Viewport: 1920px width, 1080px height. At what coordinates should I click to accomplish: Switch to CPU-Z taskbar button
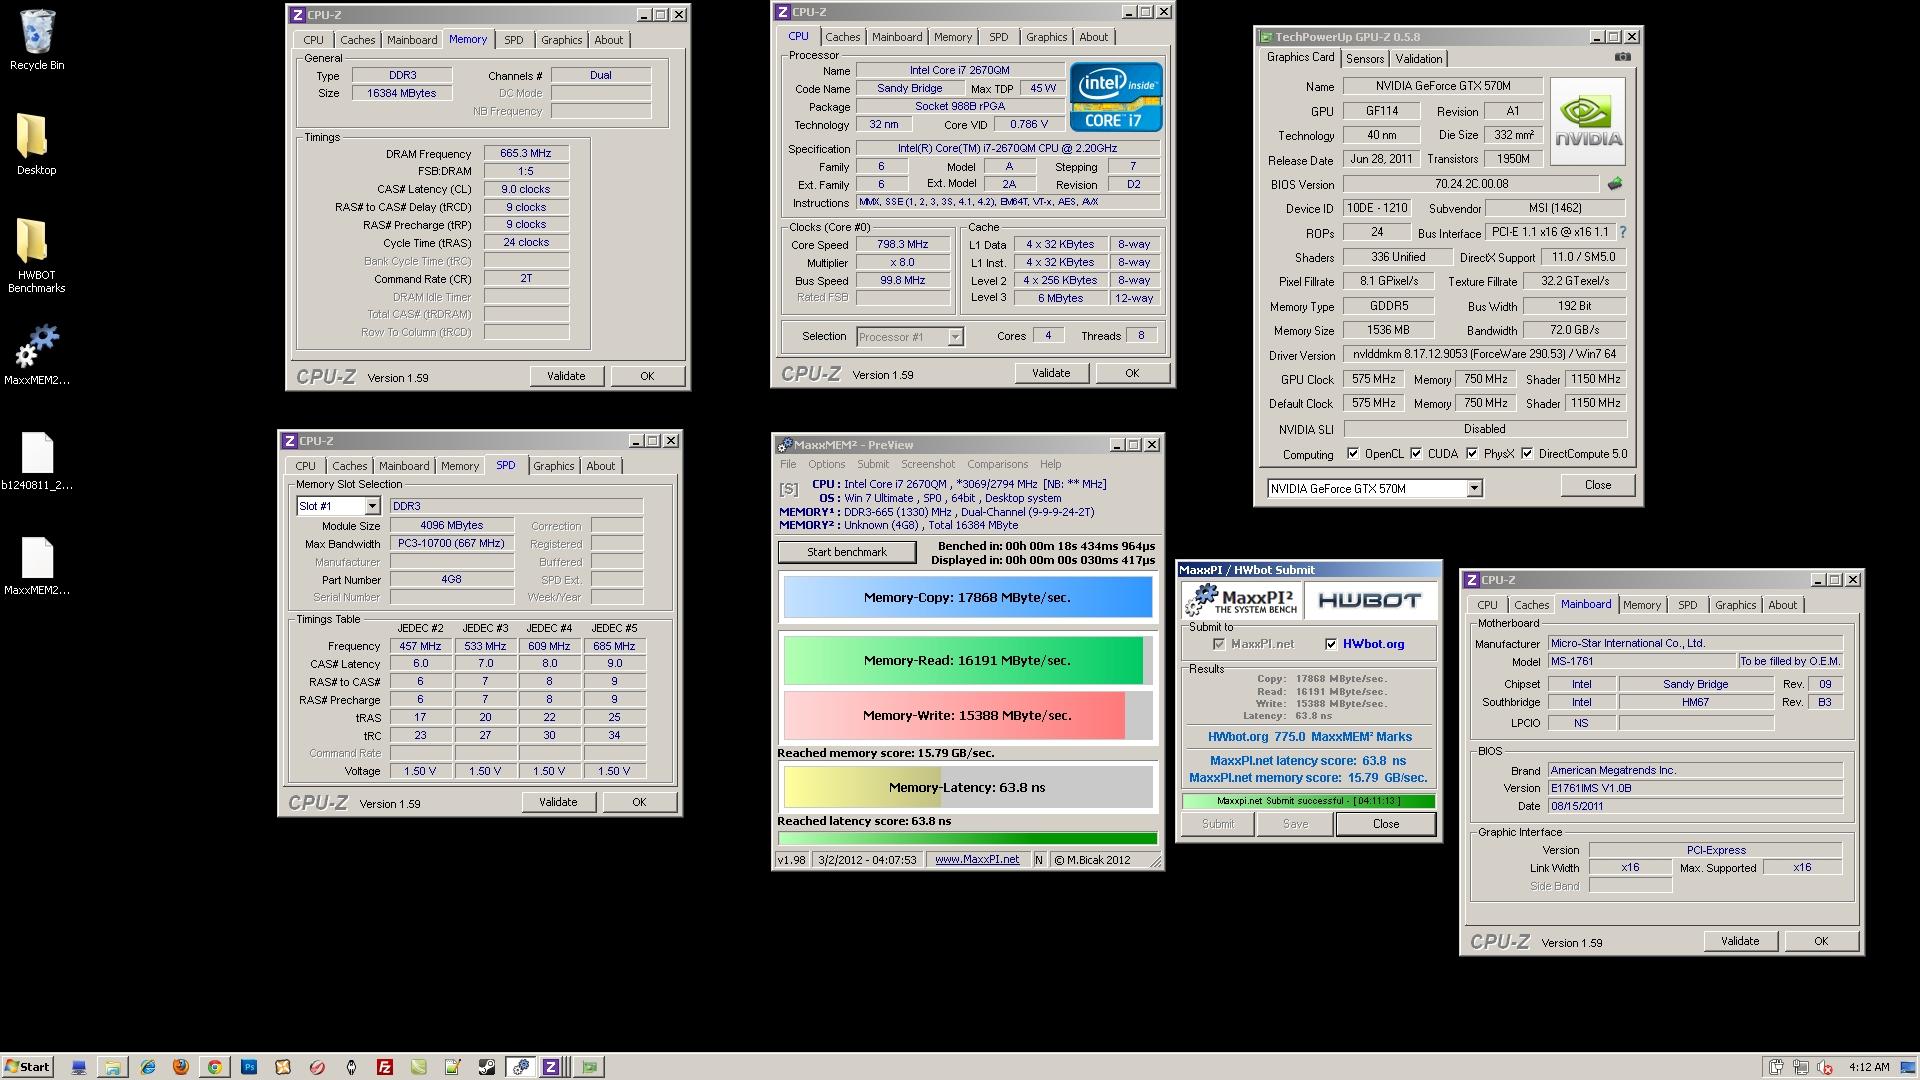(x=550, y=1067)
